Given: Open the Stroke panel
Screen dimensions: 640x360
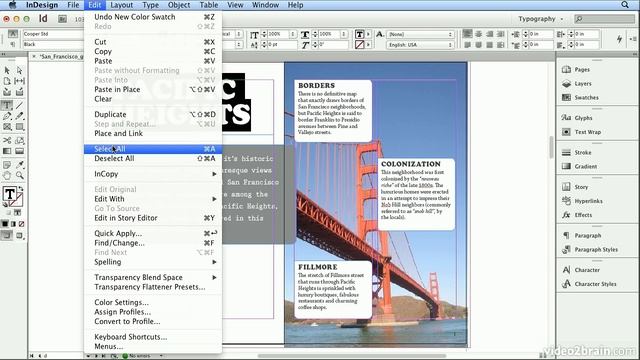Looking at the screenshot, I should pos(583,152).
